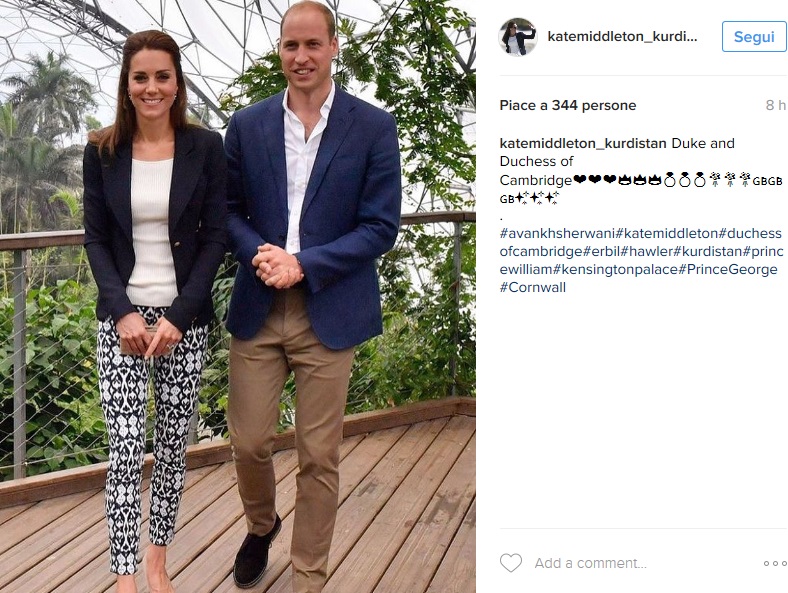Click the main post photo

coord(238,296)
